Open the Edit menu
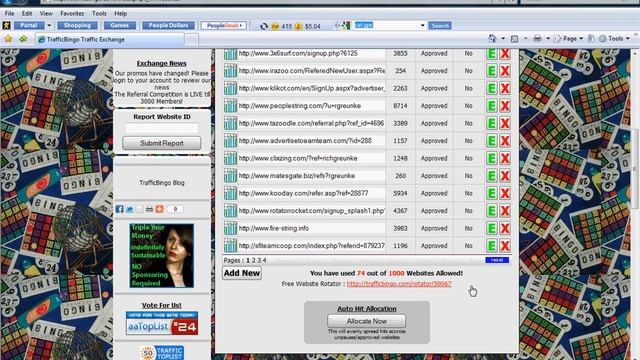Image resolution: width=640 pixels, height=360 pixels. pos(27,13)
